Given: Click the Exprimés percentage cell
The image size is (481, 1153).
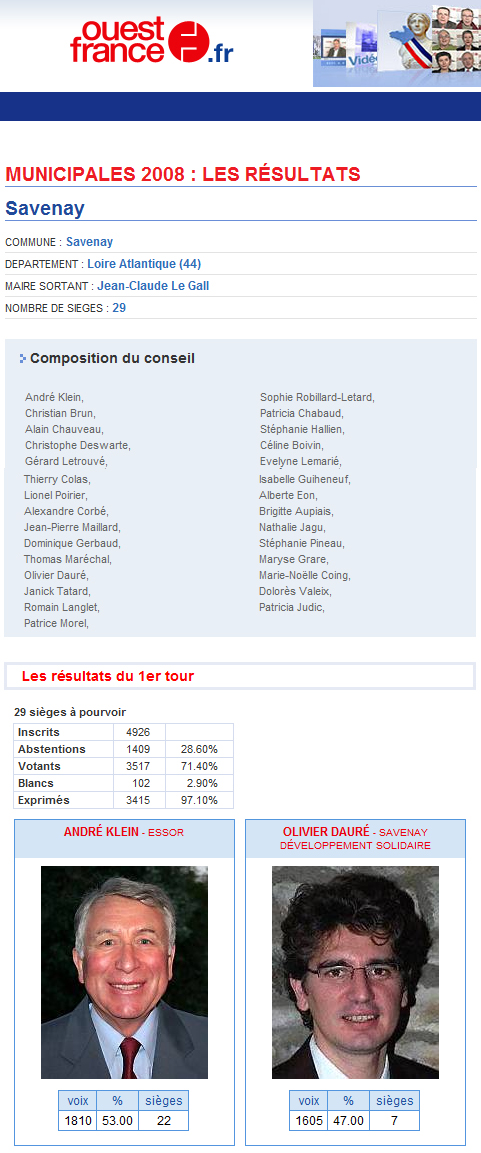Looking at the screenshot, I should [x=199, y=800].
